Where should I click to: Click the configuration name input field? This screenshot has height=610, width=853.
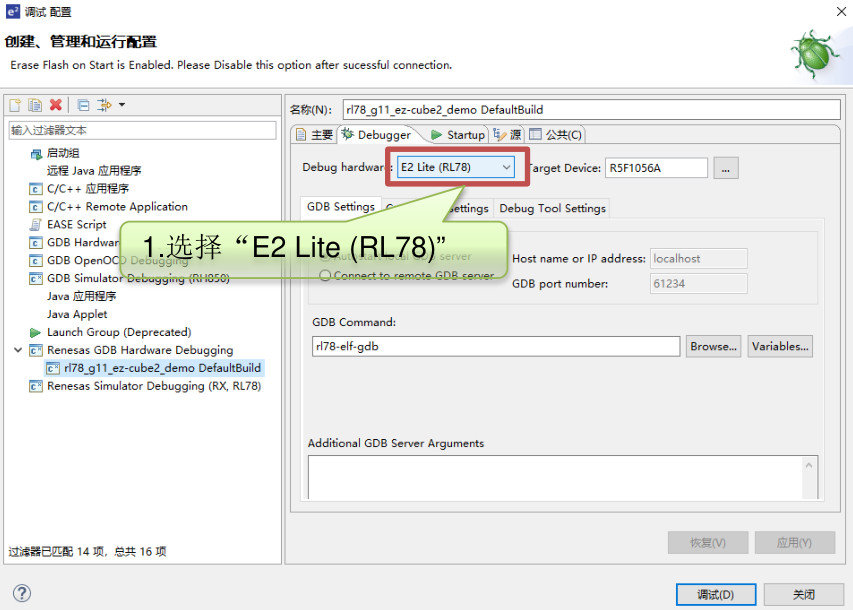pos(591,110)
